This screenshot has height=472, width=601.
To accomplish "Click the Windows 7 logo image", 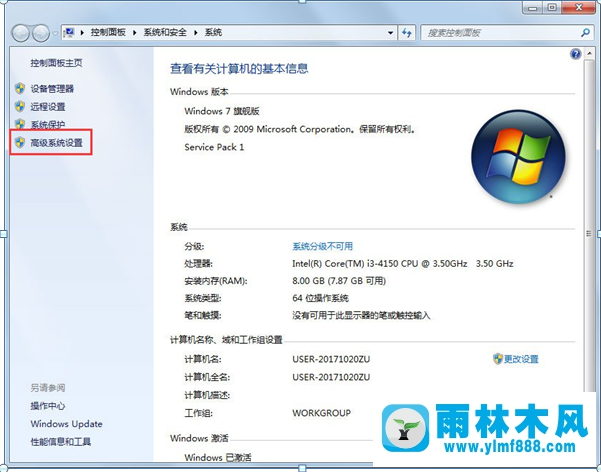I will coord(518,156).
